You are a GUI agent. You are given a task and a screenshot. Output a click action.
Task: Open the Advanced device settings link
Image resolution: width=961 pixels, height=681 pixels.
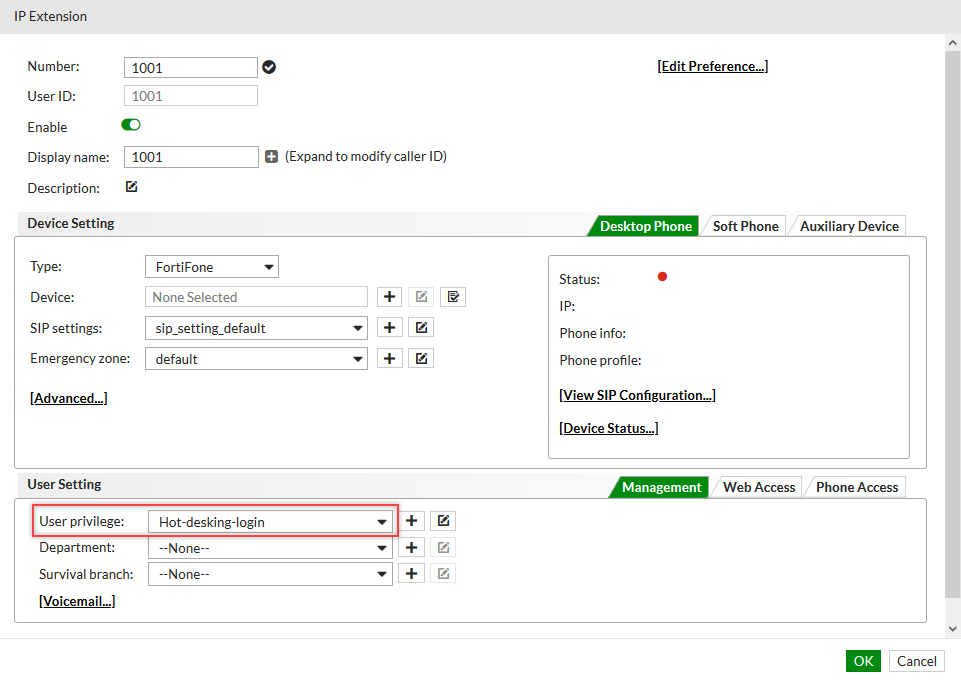pos(69,398)
